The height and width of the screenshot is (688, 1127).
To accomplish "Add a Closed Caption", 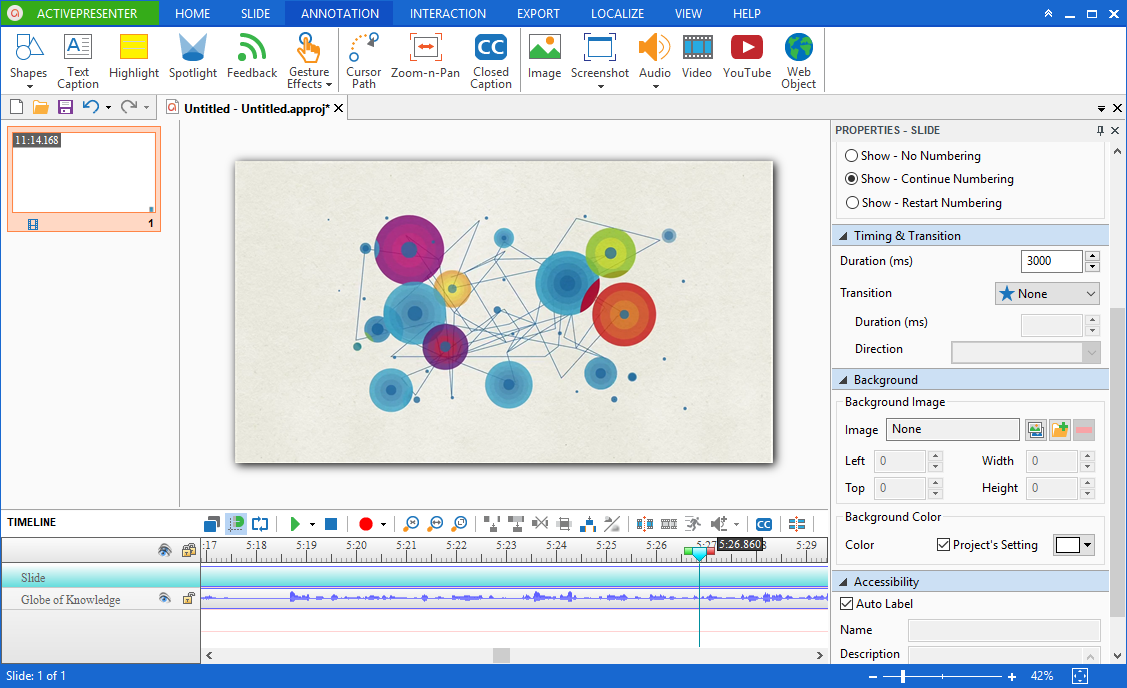I will click(x=491, y=60).
